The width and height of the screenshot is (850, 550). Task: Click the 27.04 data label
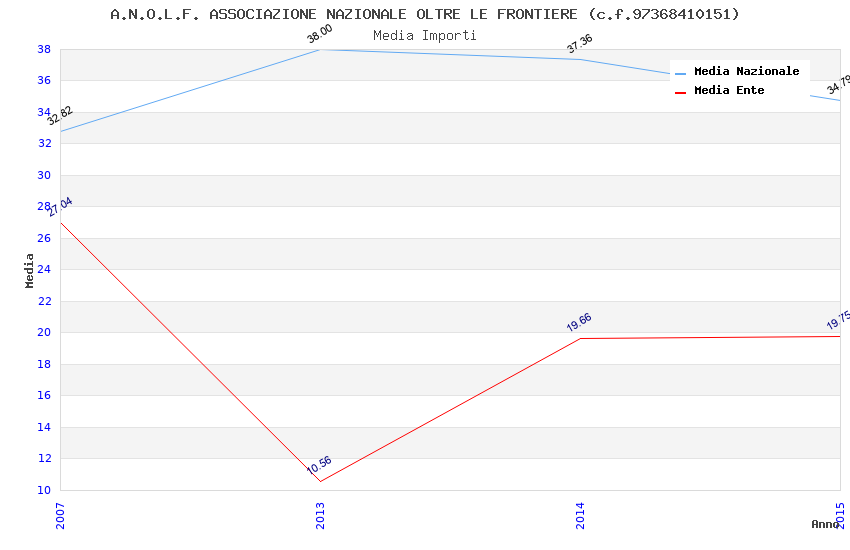point(60,207)
